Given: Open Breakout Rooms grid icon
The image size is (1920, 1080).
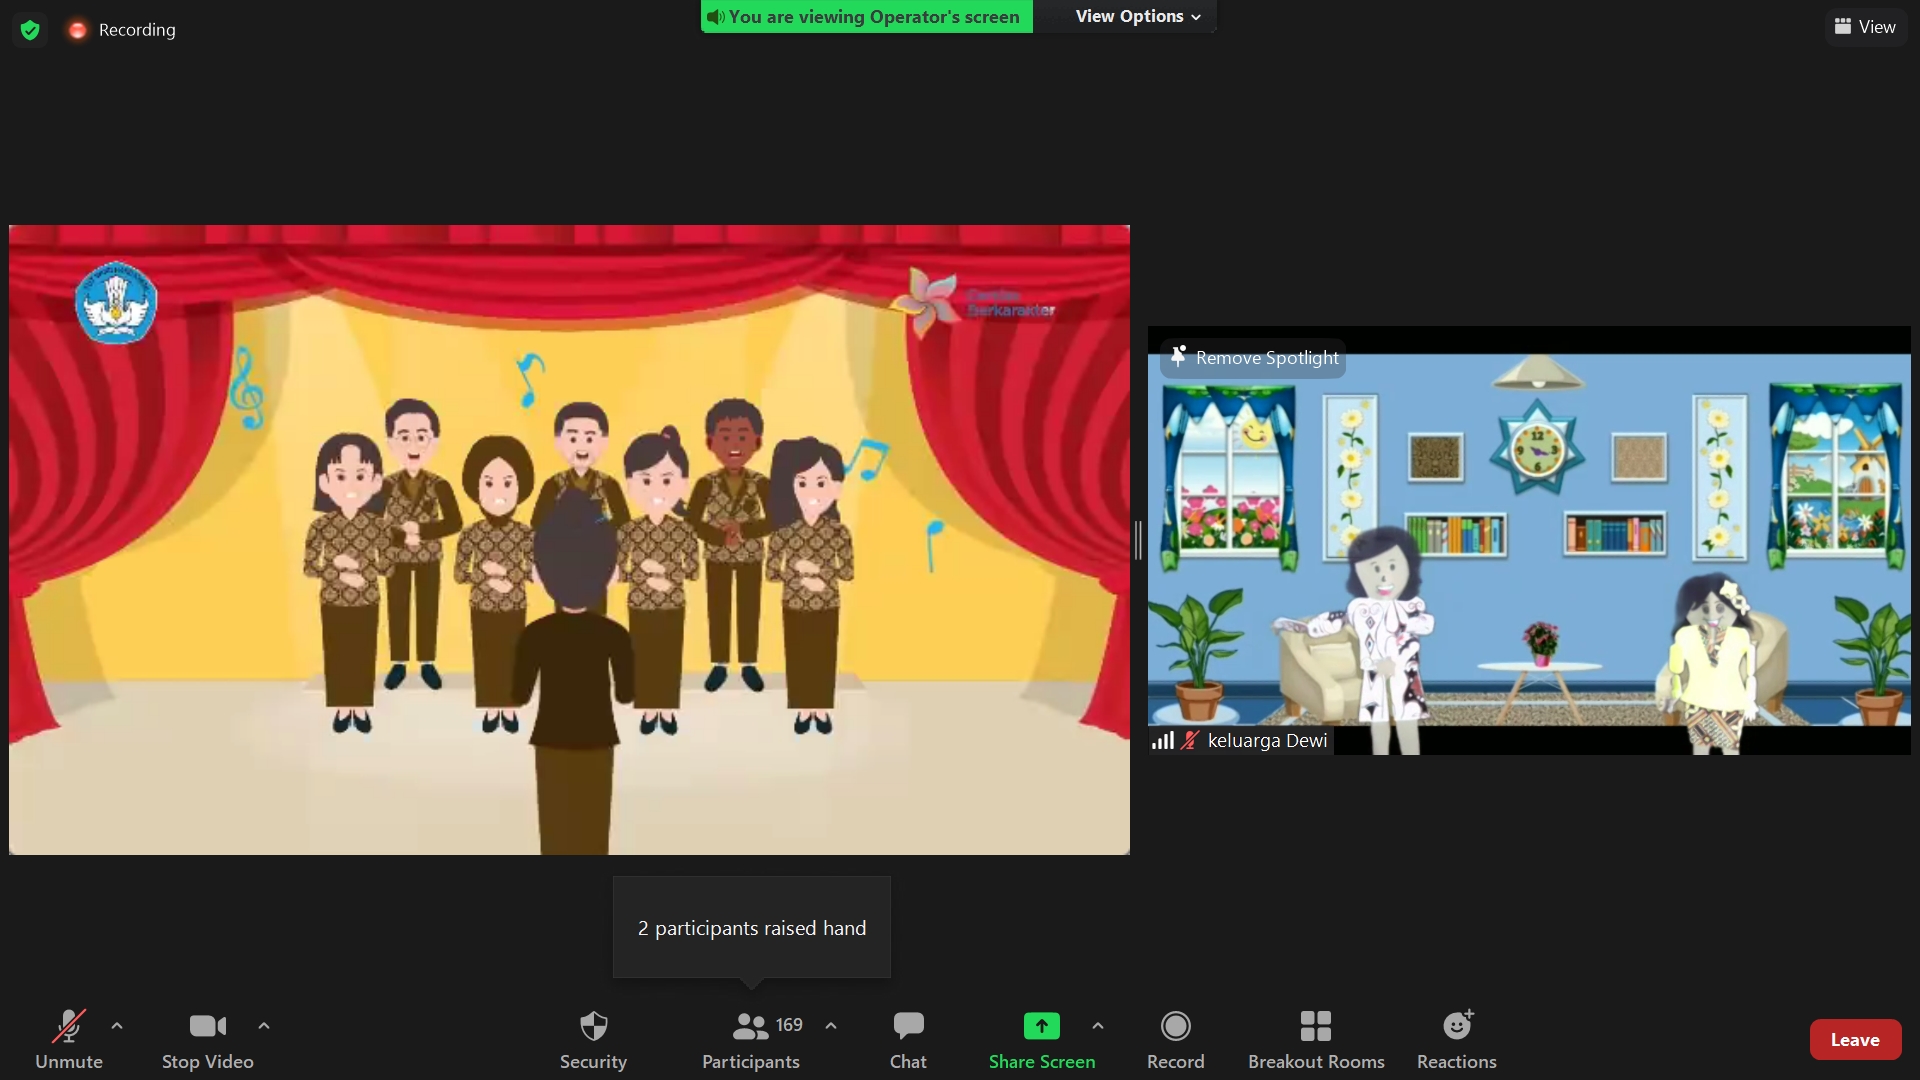Looking at the screenshot, I should (x=1315, y=1026).
